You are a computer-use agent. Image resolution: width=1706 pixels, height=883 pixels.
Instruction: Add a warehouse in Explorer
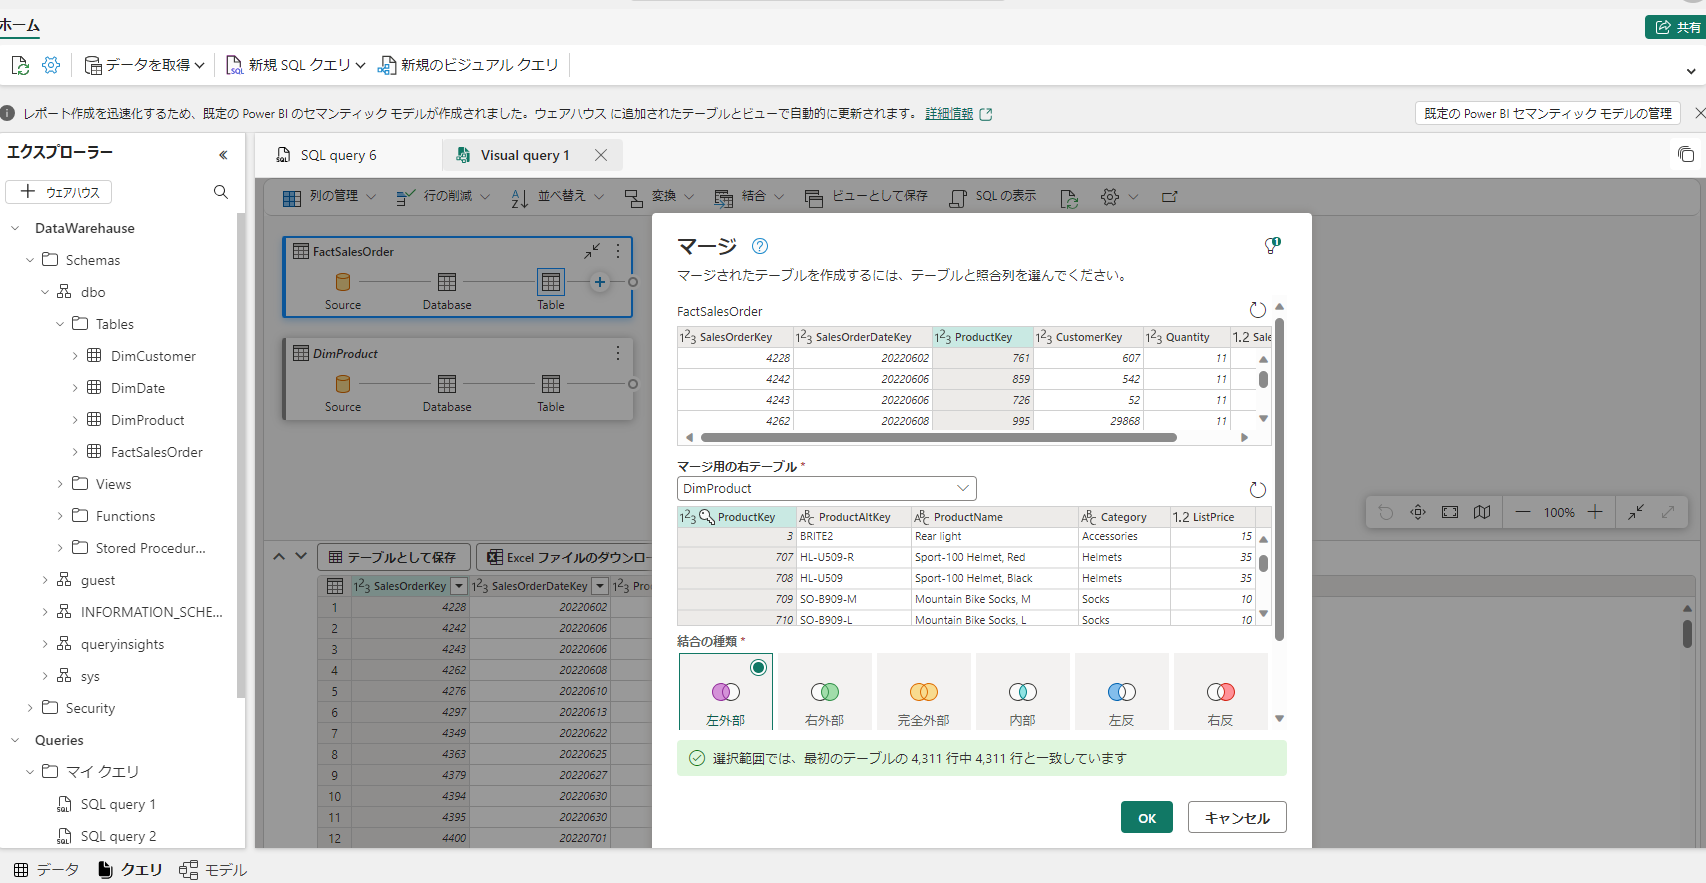click(x=59, y=192)
